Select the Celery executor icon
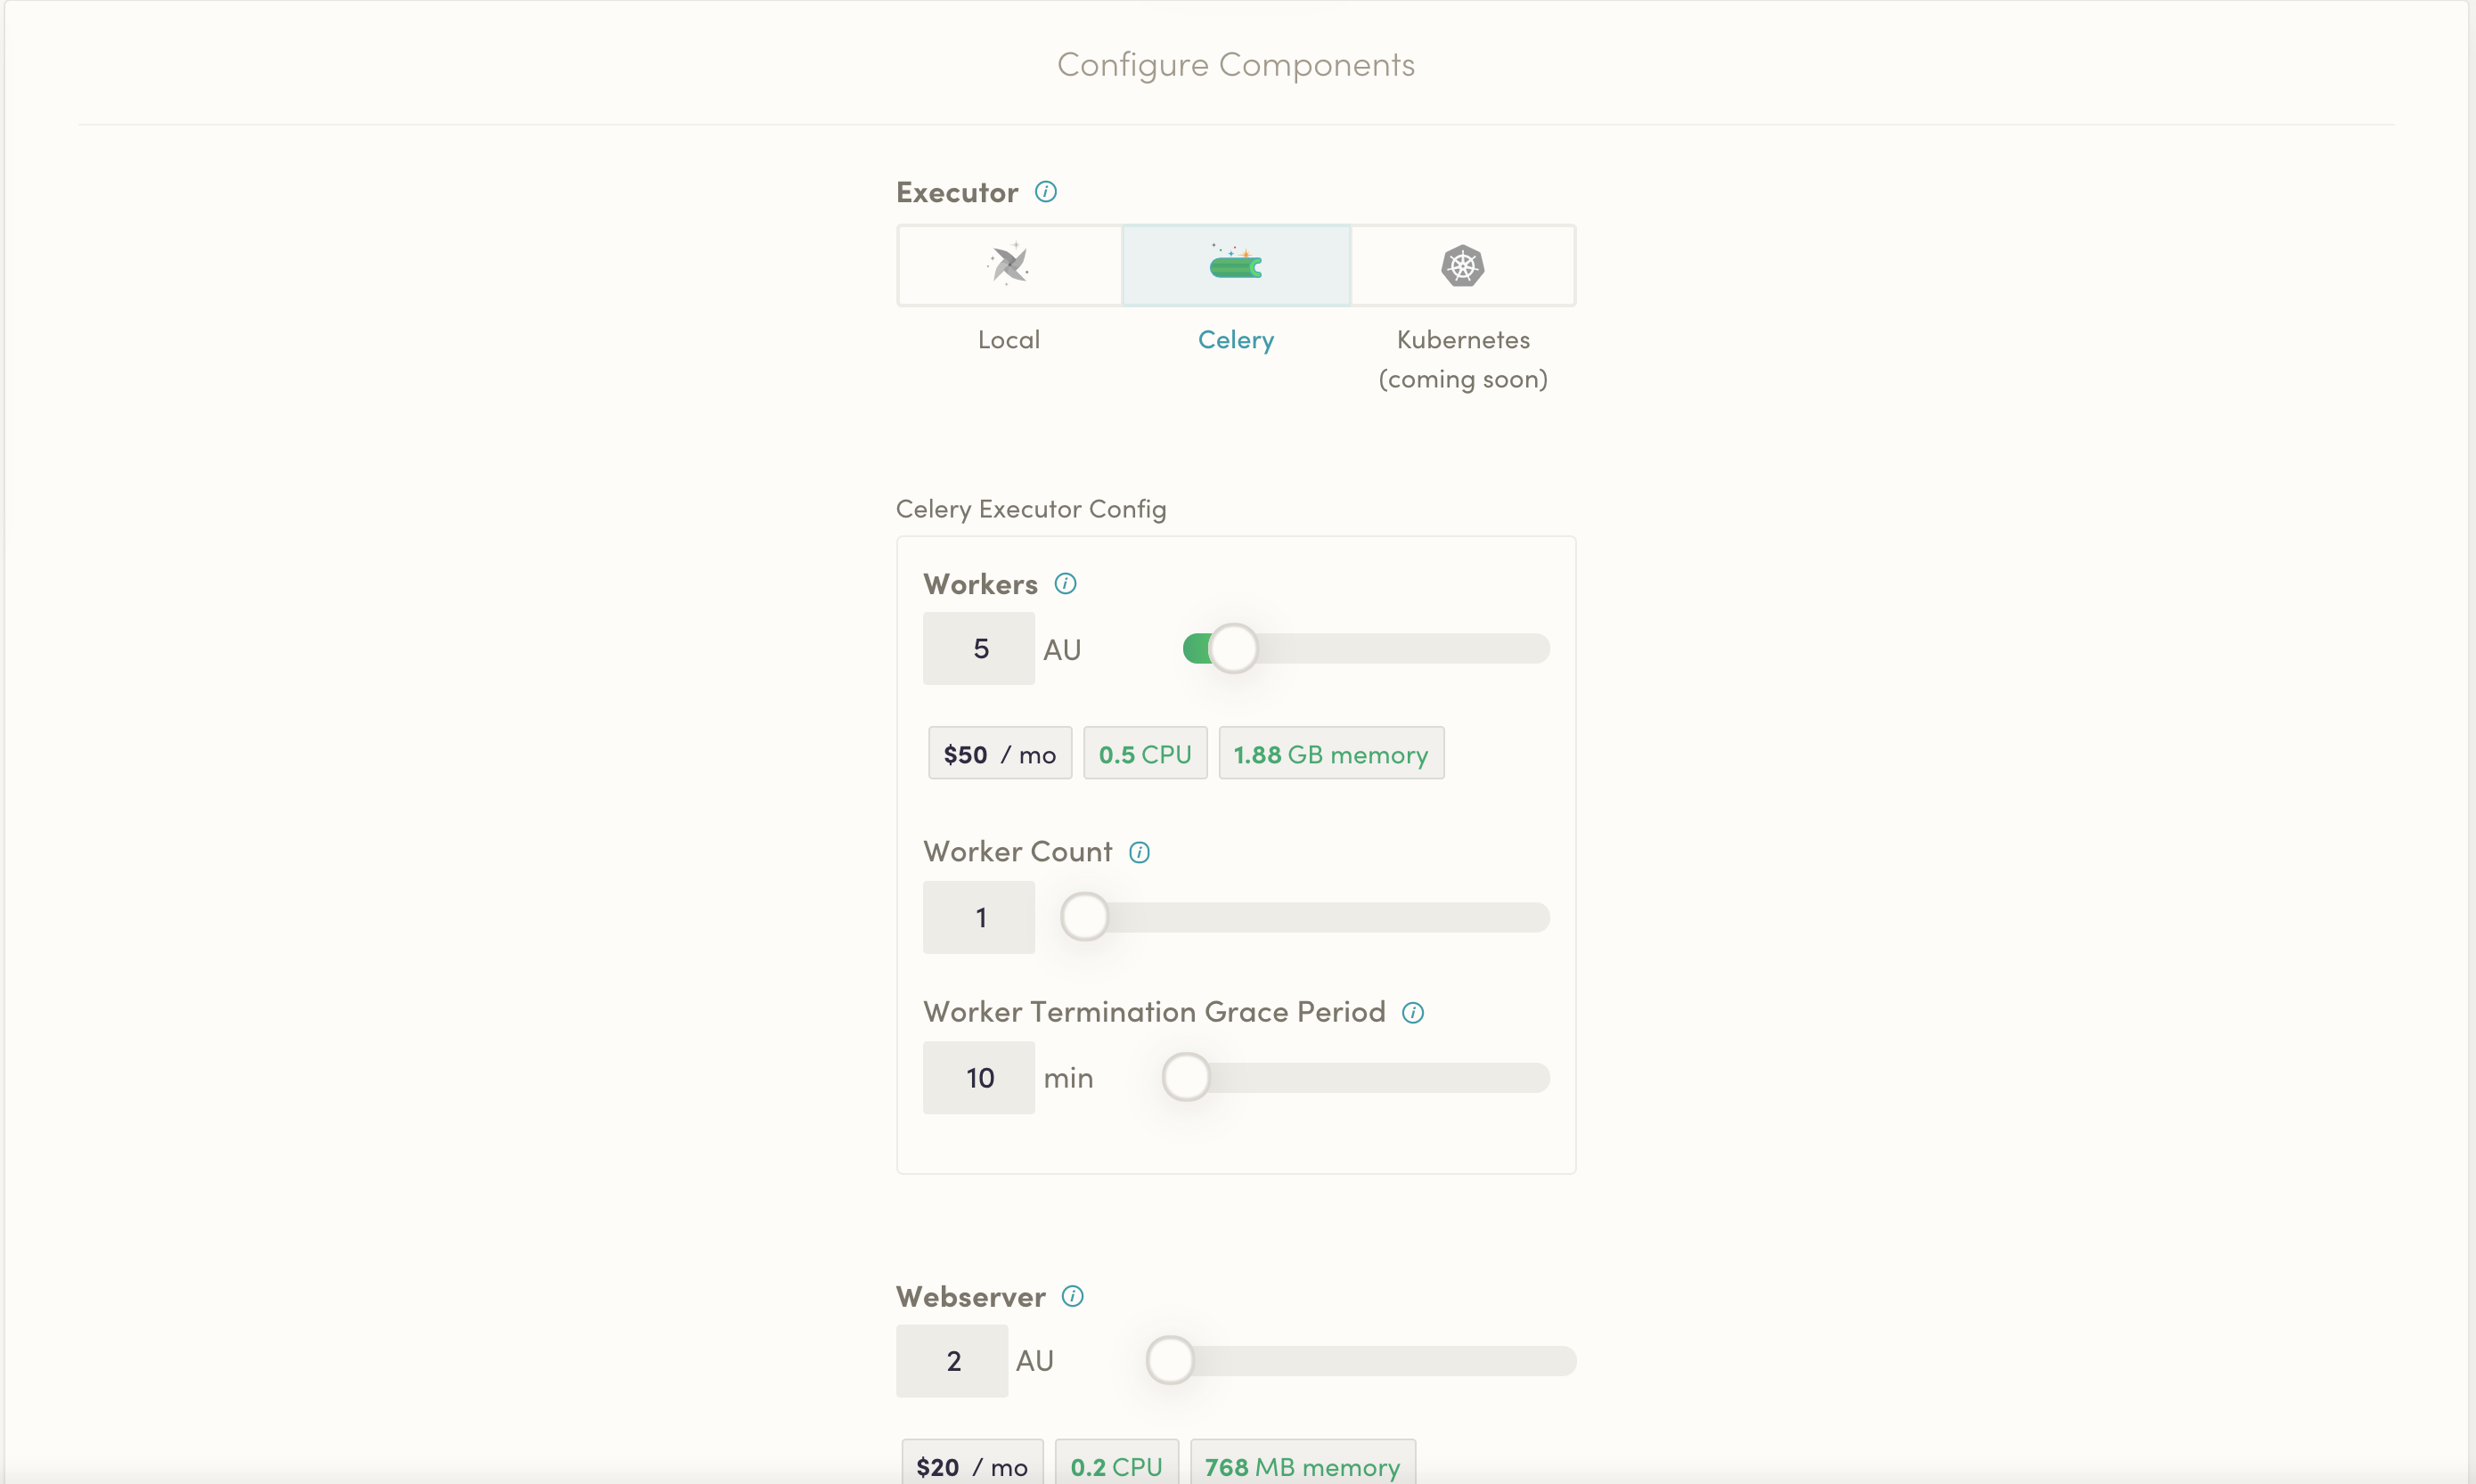The width and height of the screenshot is (2476, 1484). [x=1236, y=265]
